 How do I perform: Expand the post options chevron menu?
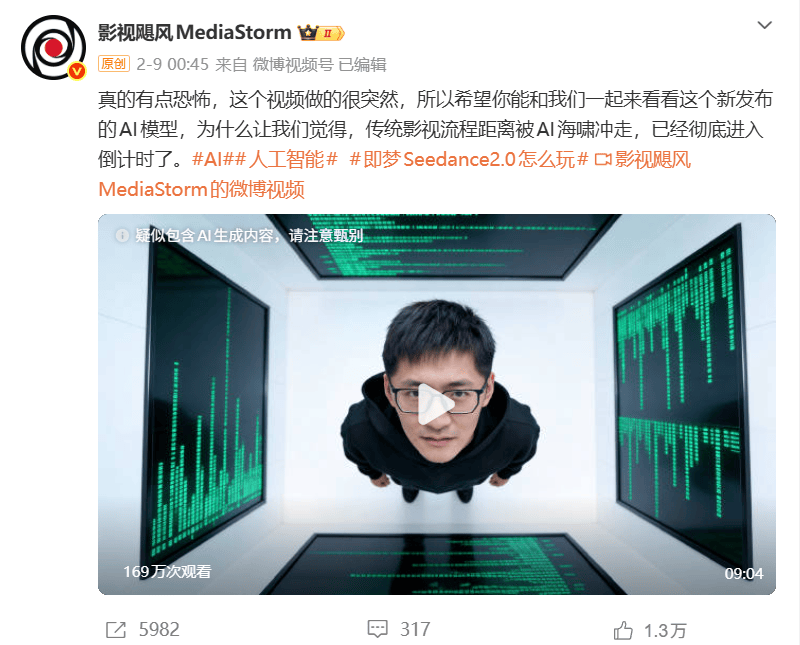[x=764, y=25]
